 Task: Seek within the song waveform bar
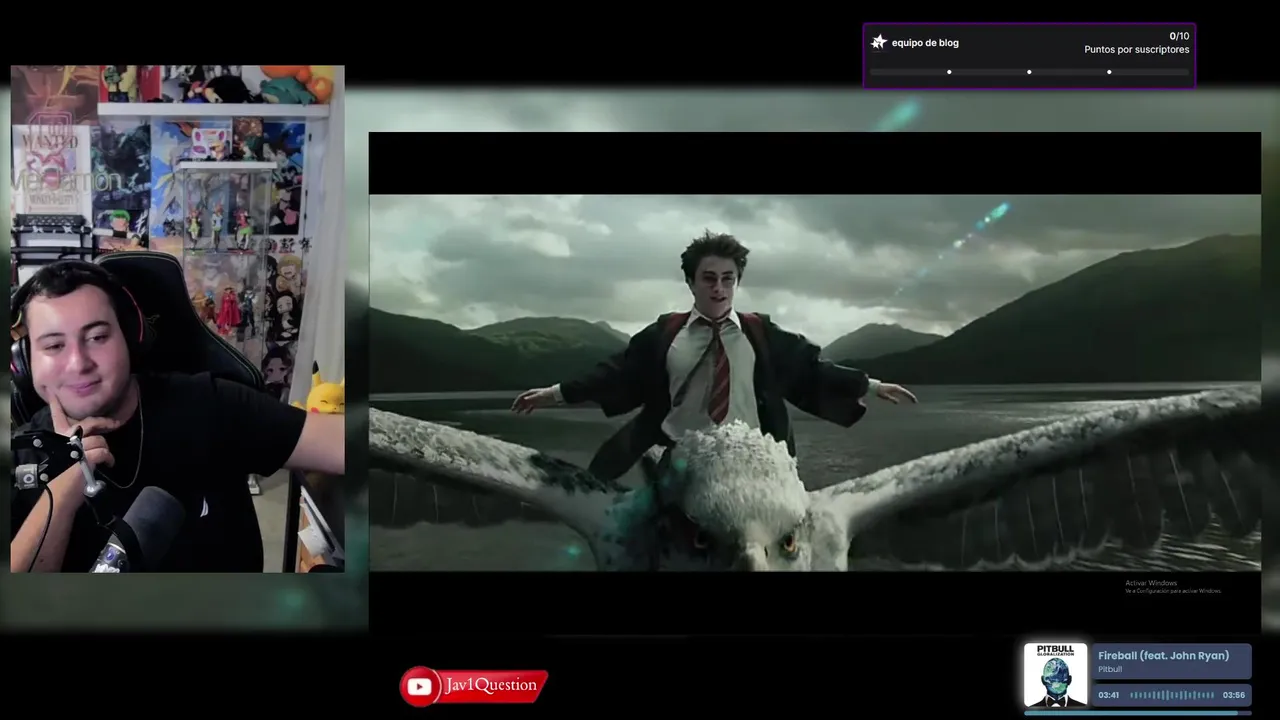click(1172, 695)
